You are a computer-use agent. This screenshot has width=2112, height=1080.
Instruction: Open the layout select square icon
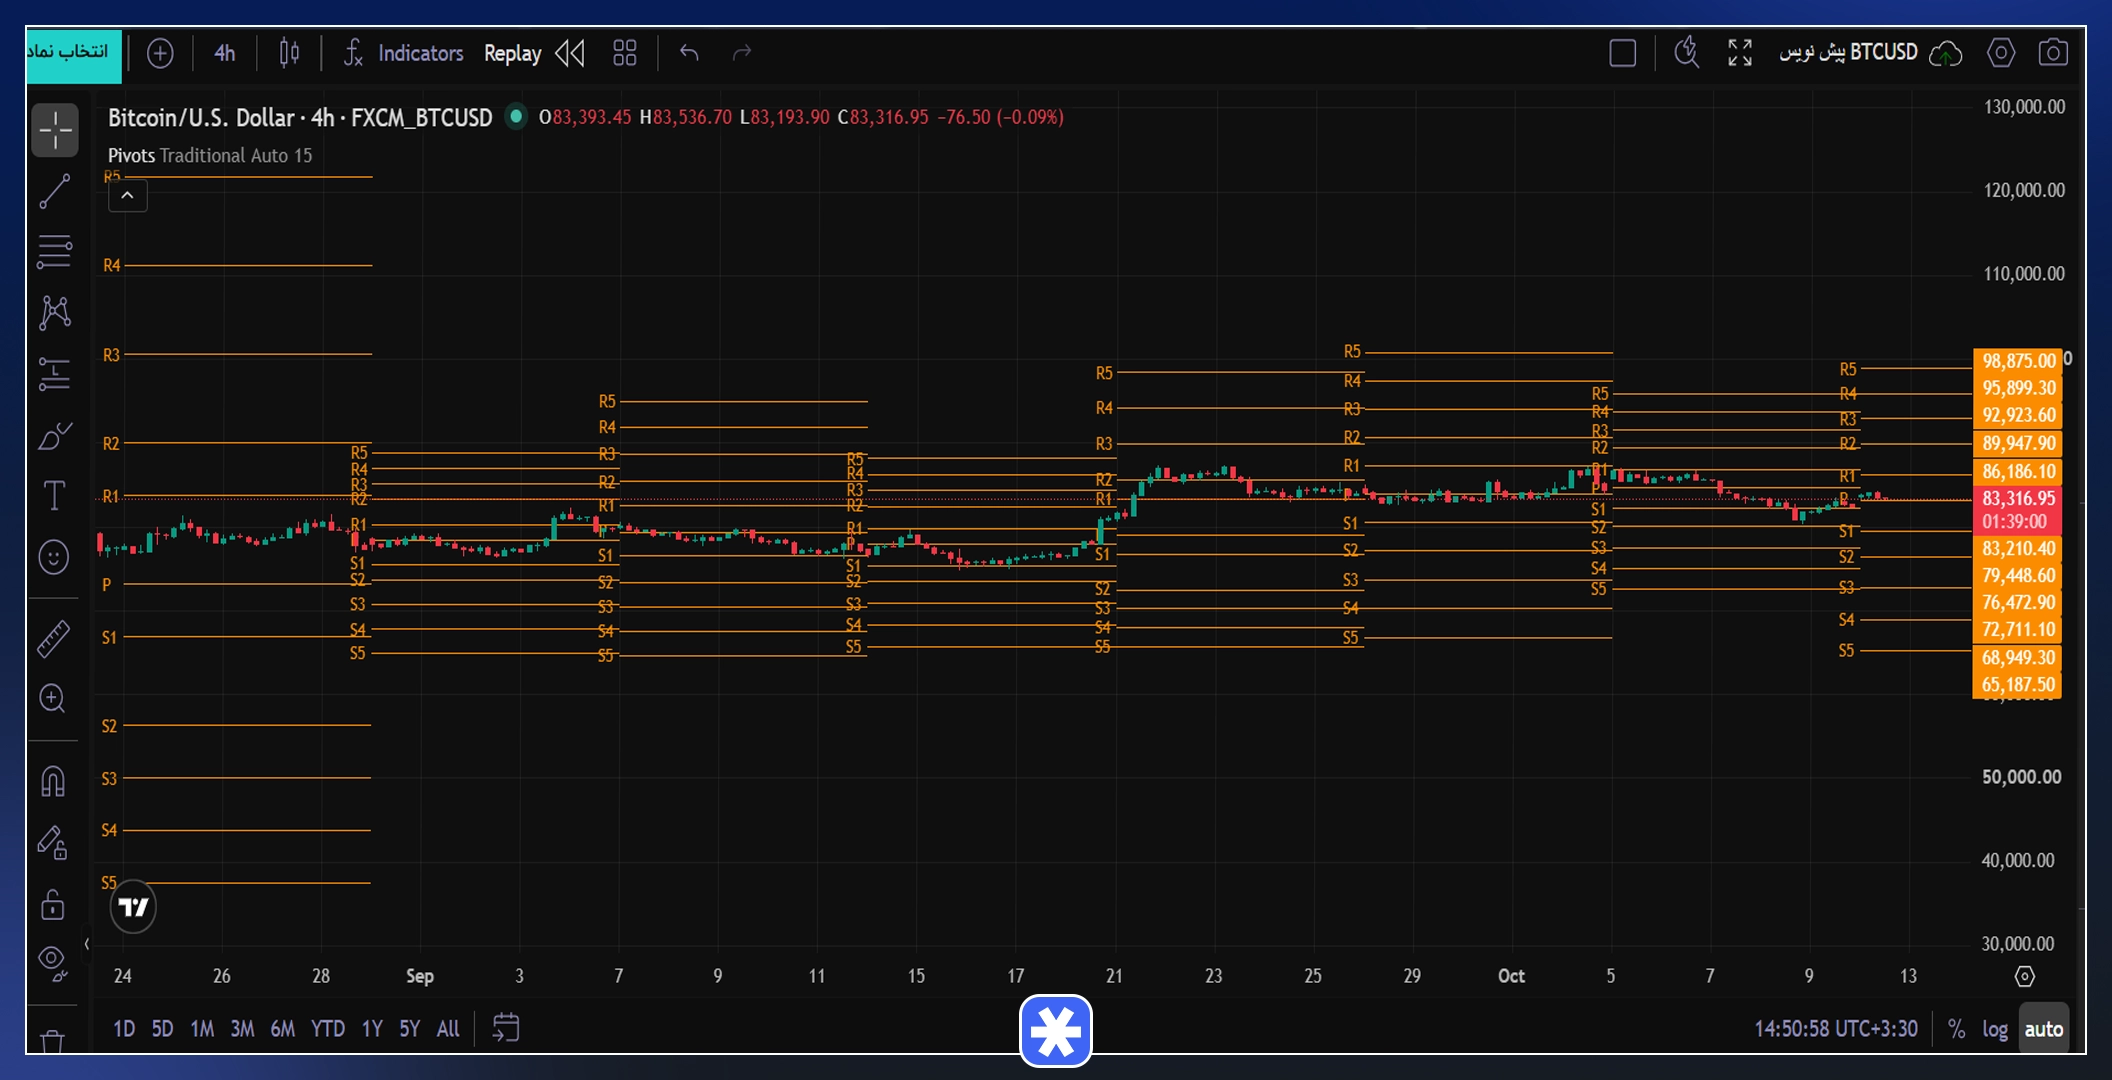point(1623,53)
